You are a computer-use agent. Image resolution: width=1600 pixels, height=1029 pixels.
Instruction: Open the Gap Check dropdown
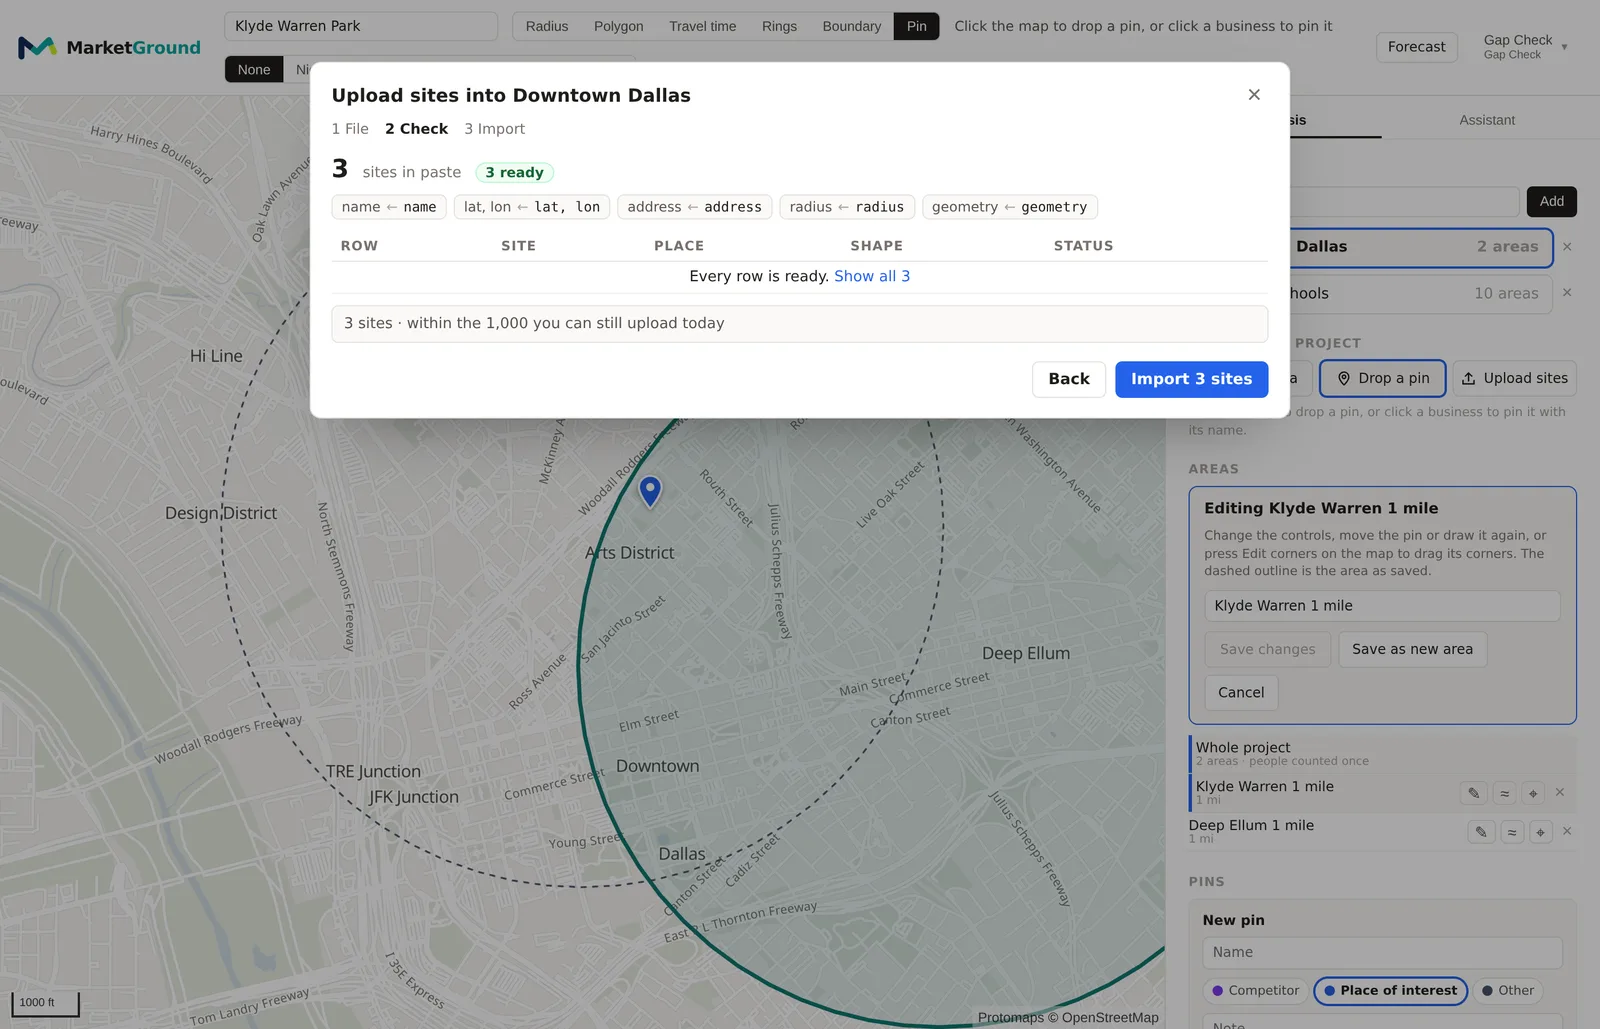coord(1525,47)
